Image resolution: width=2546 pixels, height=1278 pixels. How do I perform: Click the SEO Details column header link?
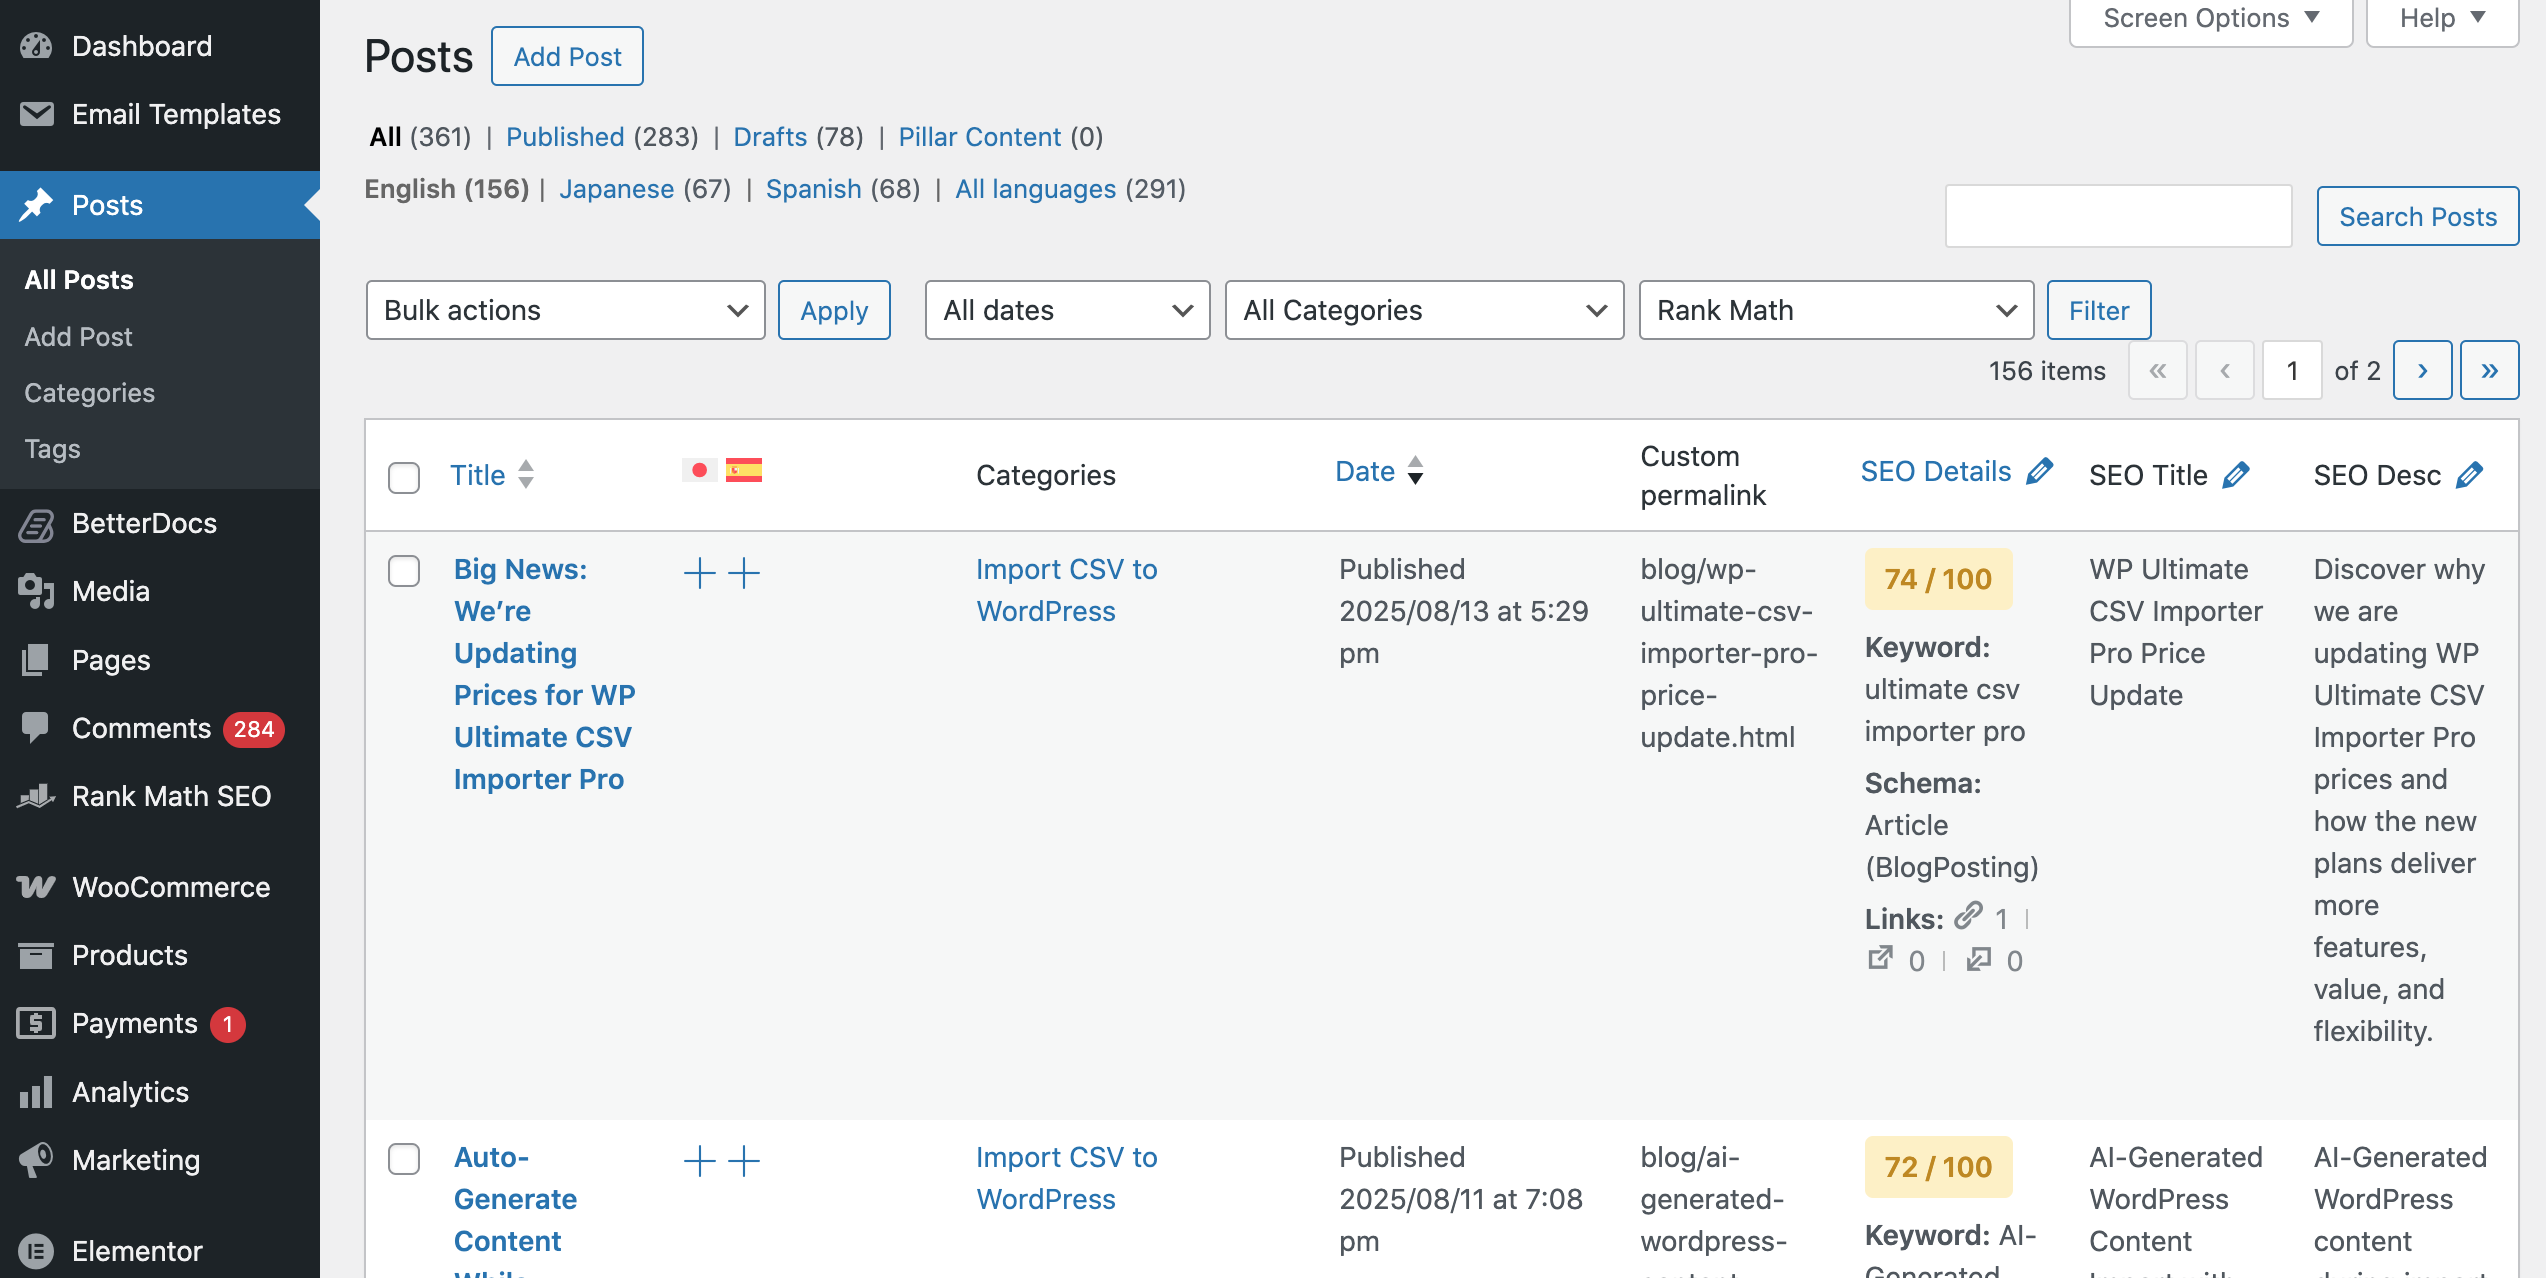pyautogui.click(x=1936, y=471)
